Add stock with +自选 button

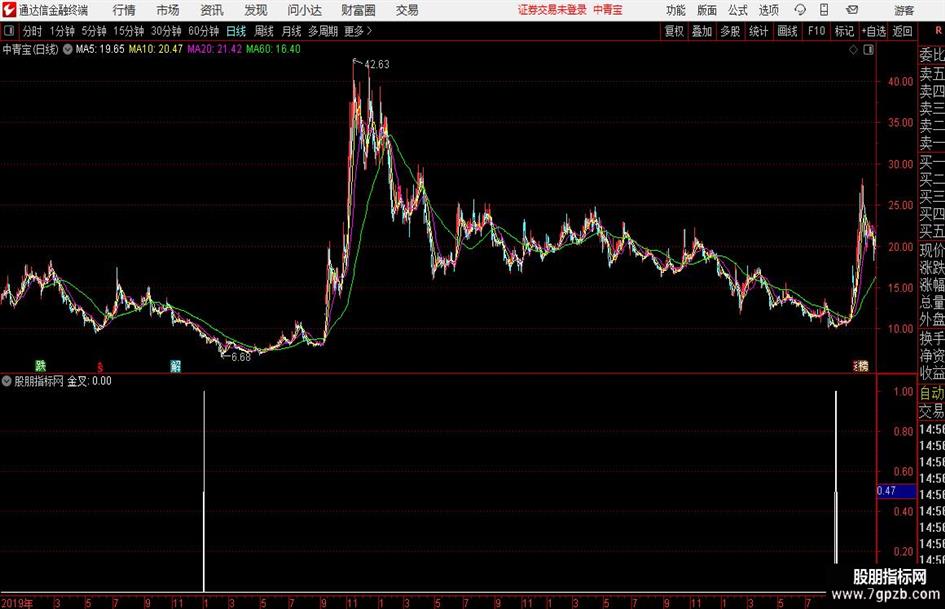[x=874, y=31]
